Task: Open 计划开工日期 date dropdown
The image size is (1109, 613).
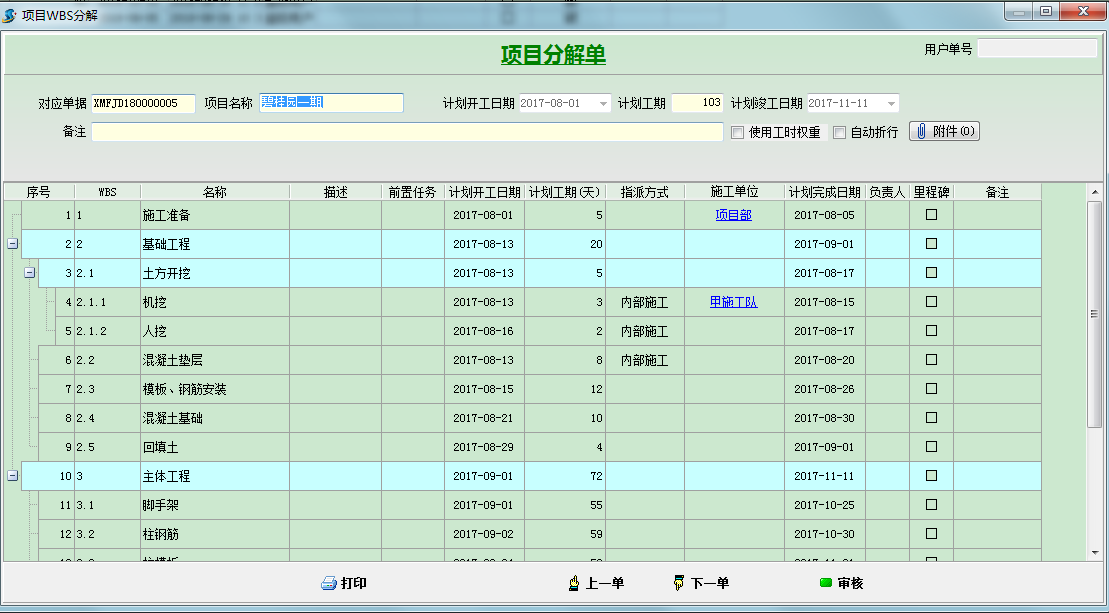Action: [x=603, y=104]
